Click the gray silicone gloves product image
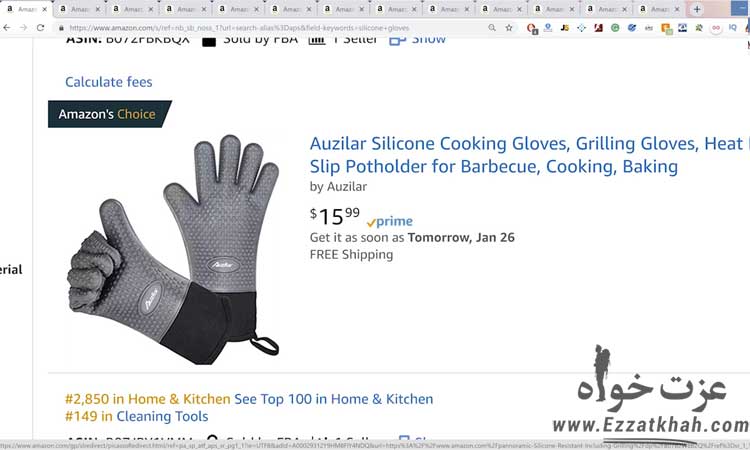Screen dimensions: 750x450 (174, 249)
